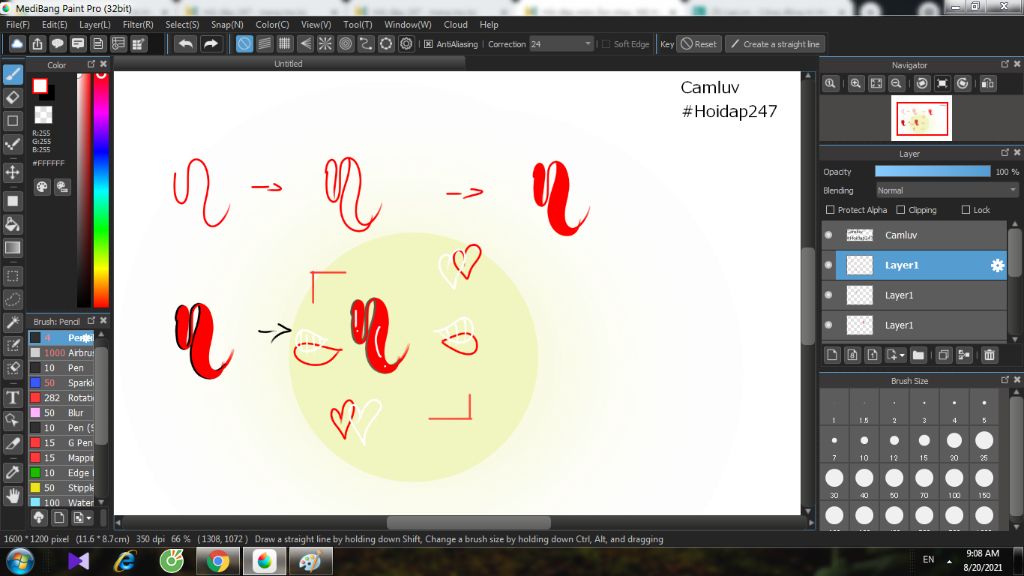Open snap settings gear
The width and height of the screenshot is (1024, 576).
click(x=406, y=44)
